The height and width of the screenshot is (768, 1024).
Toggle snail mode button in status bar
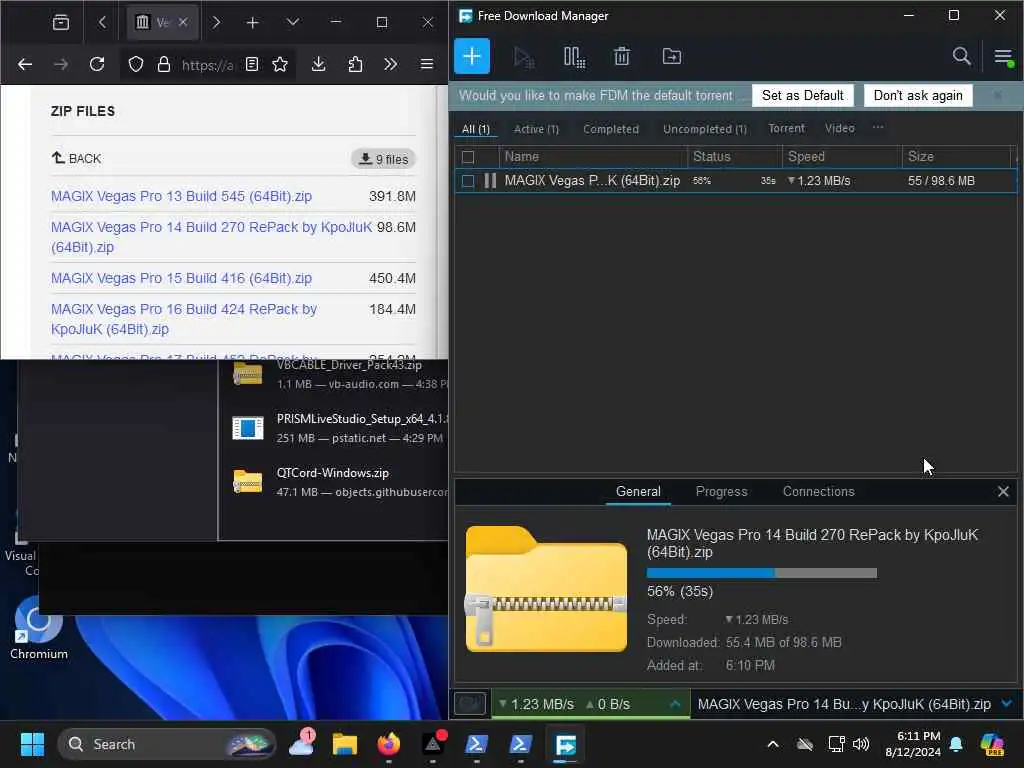click(470, 704)
